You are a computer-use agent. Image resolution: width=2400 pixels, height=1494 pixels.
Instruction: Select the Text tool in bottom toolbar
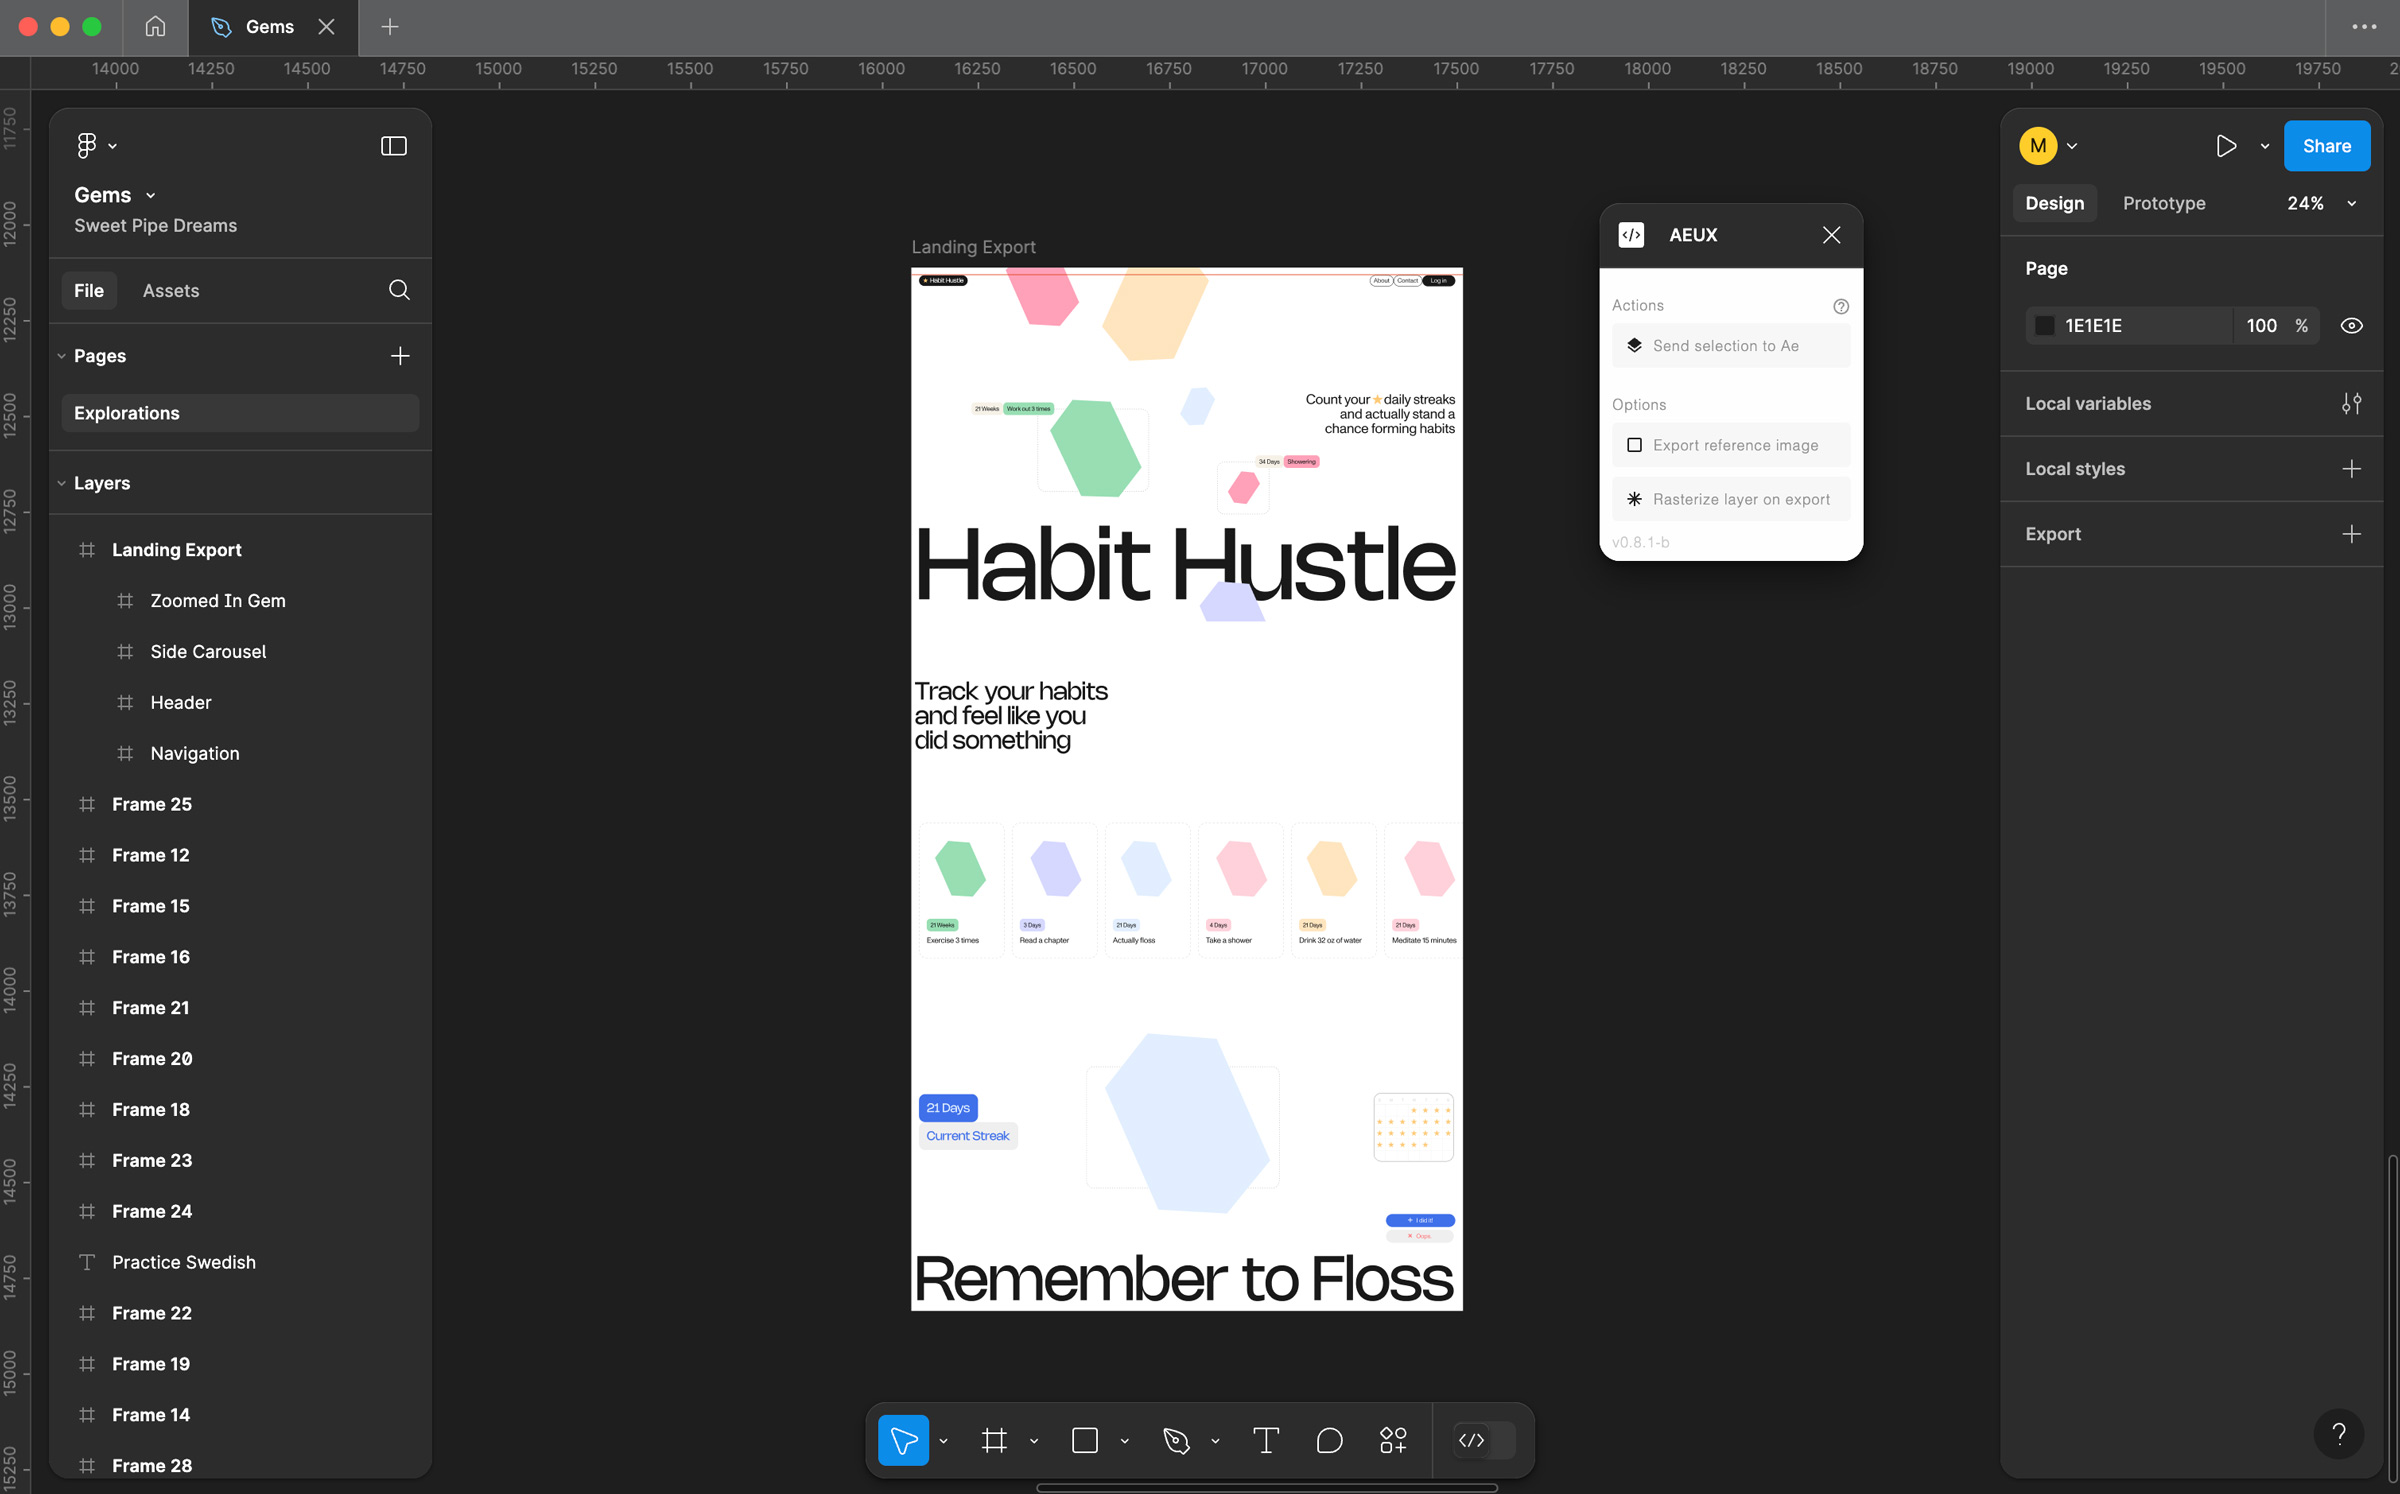pyautogui.click(x=1266, y=1440)
